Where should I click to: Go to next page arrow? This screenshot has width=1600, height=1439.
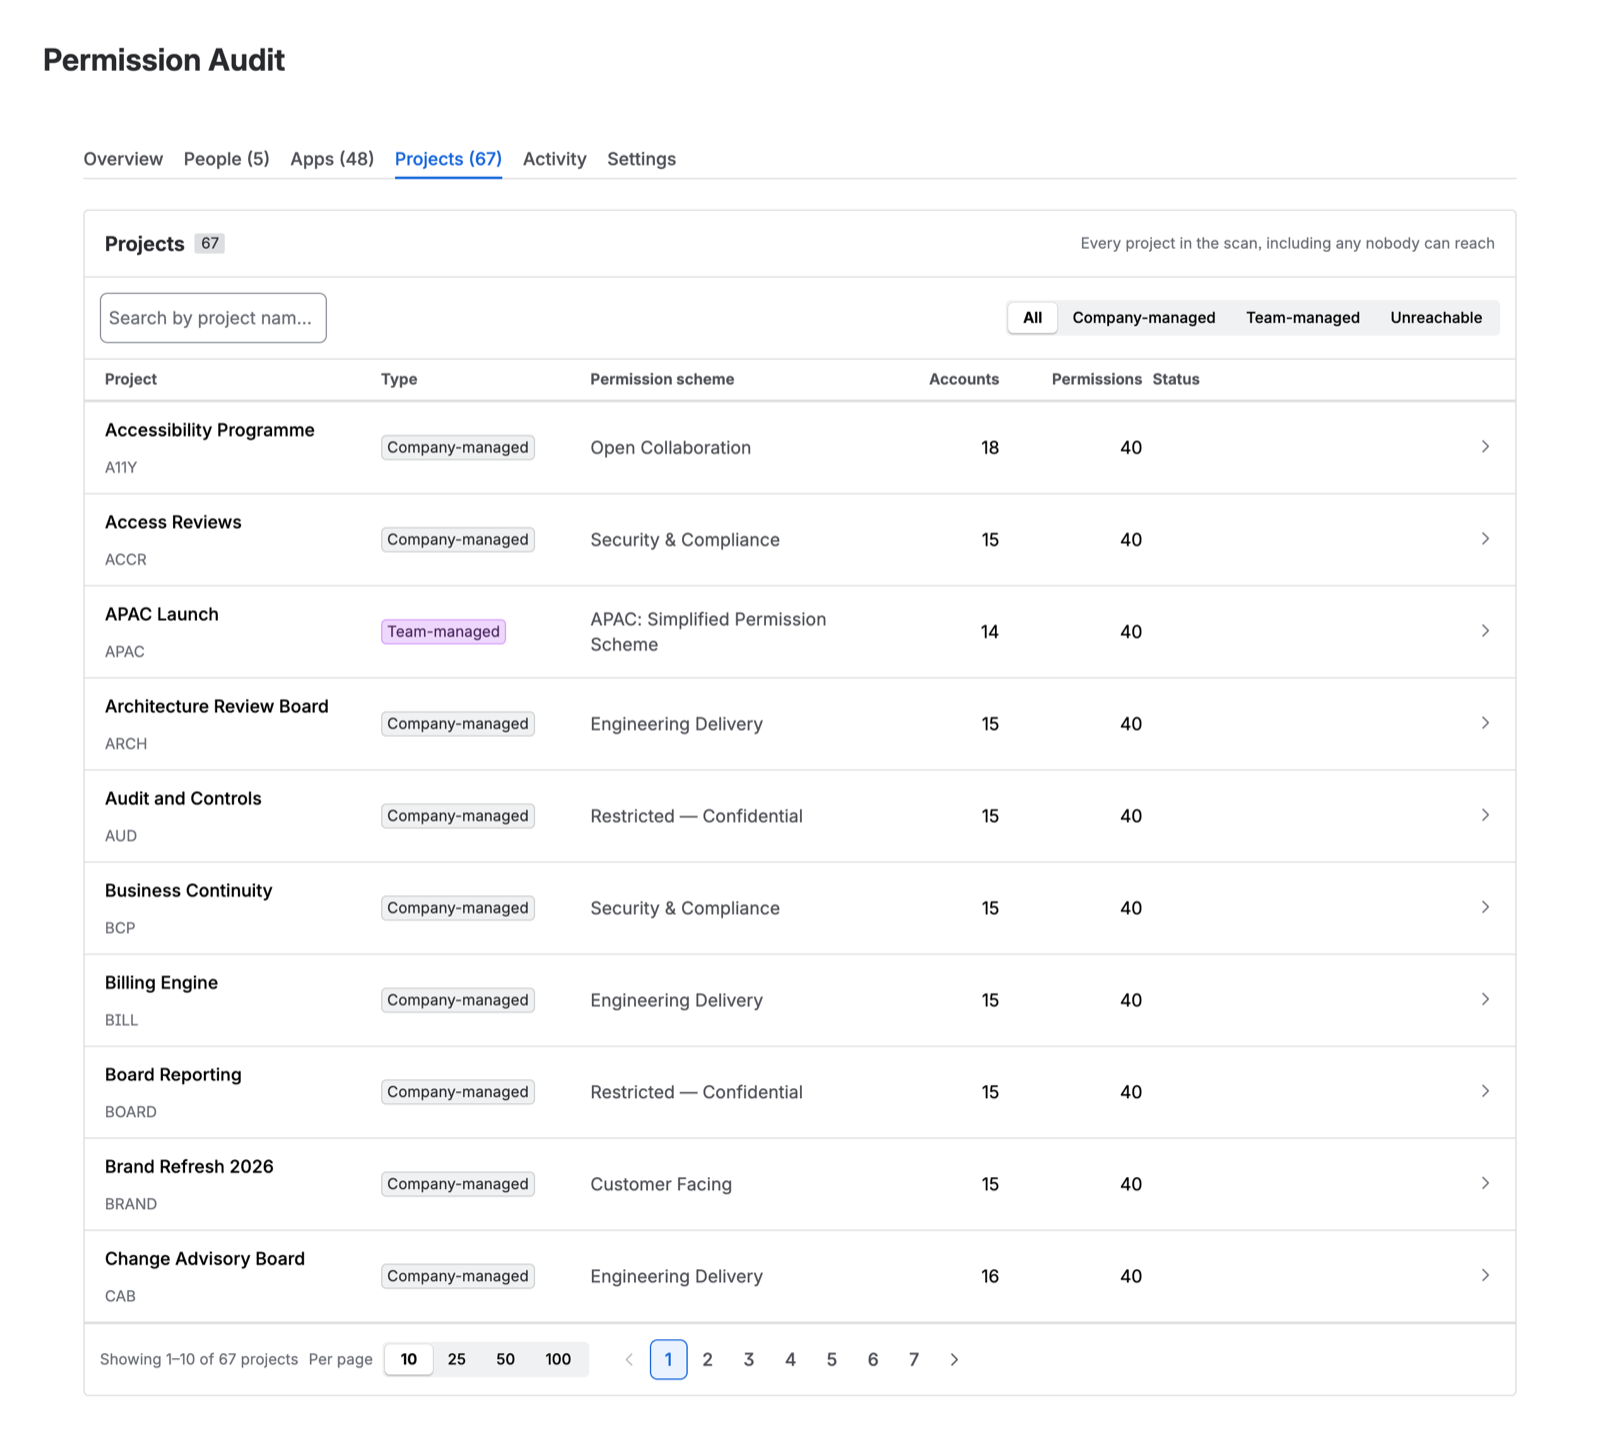pyautogui.click(x=954, y=1359)
